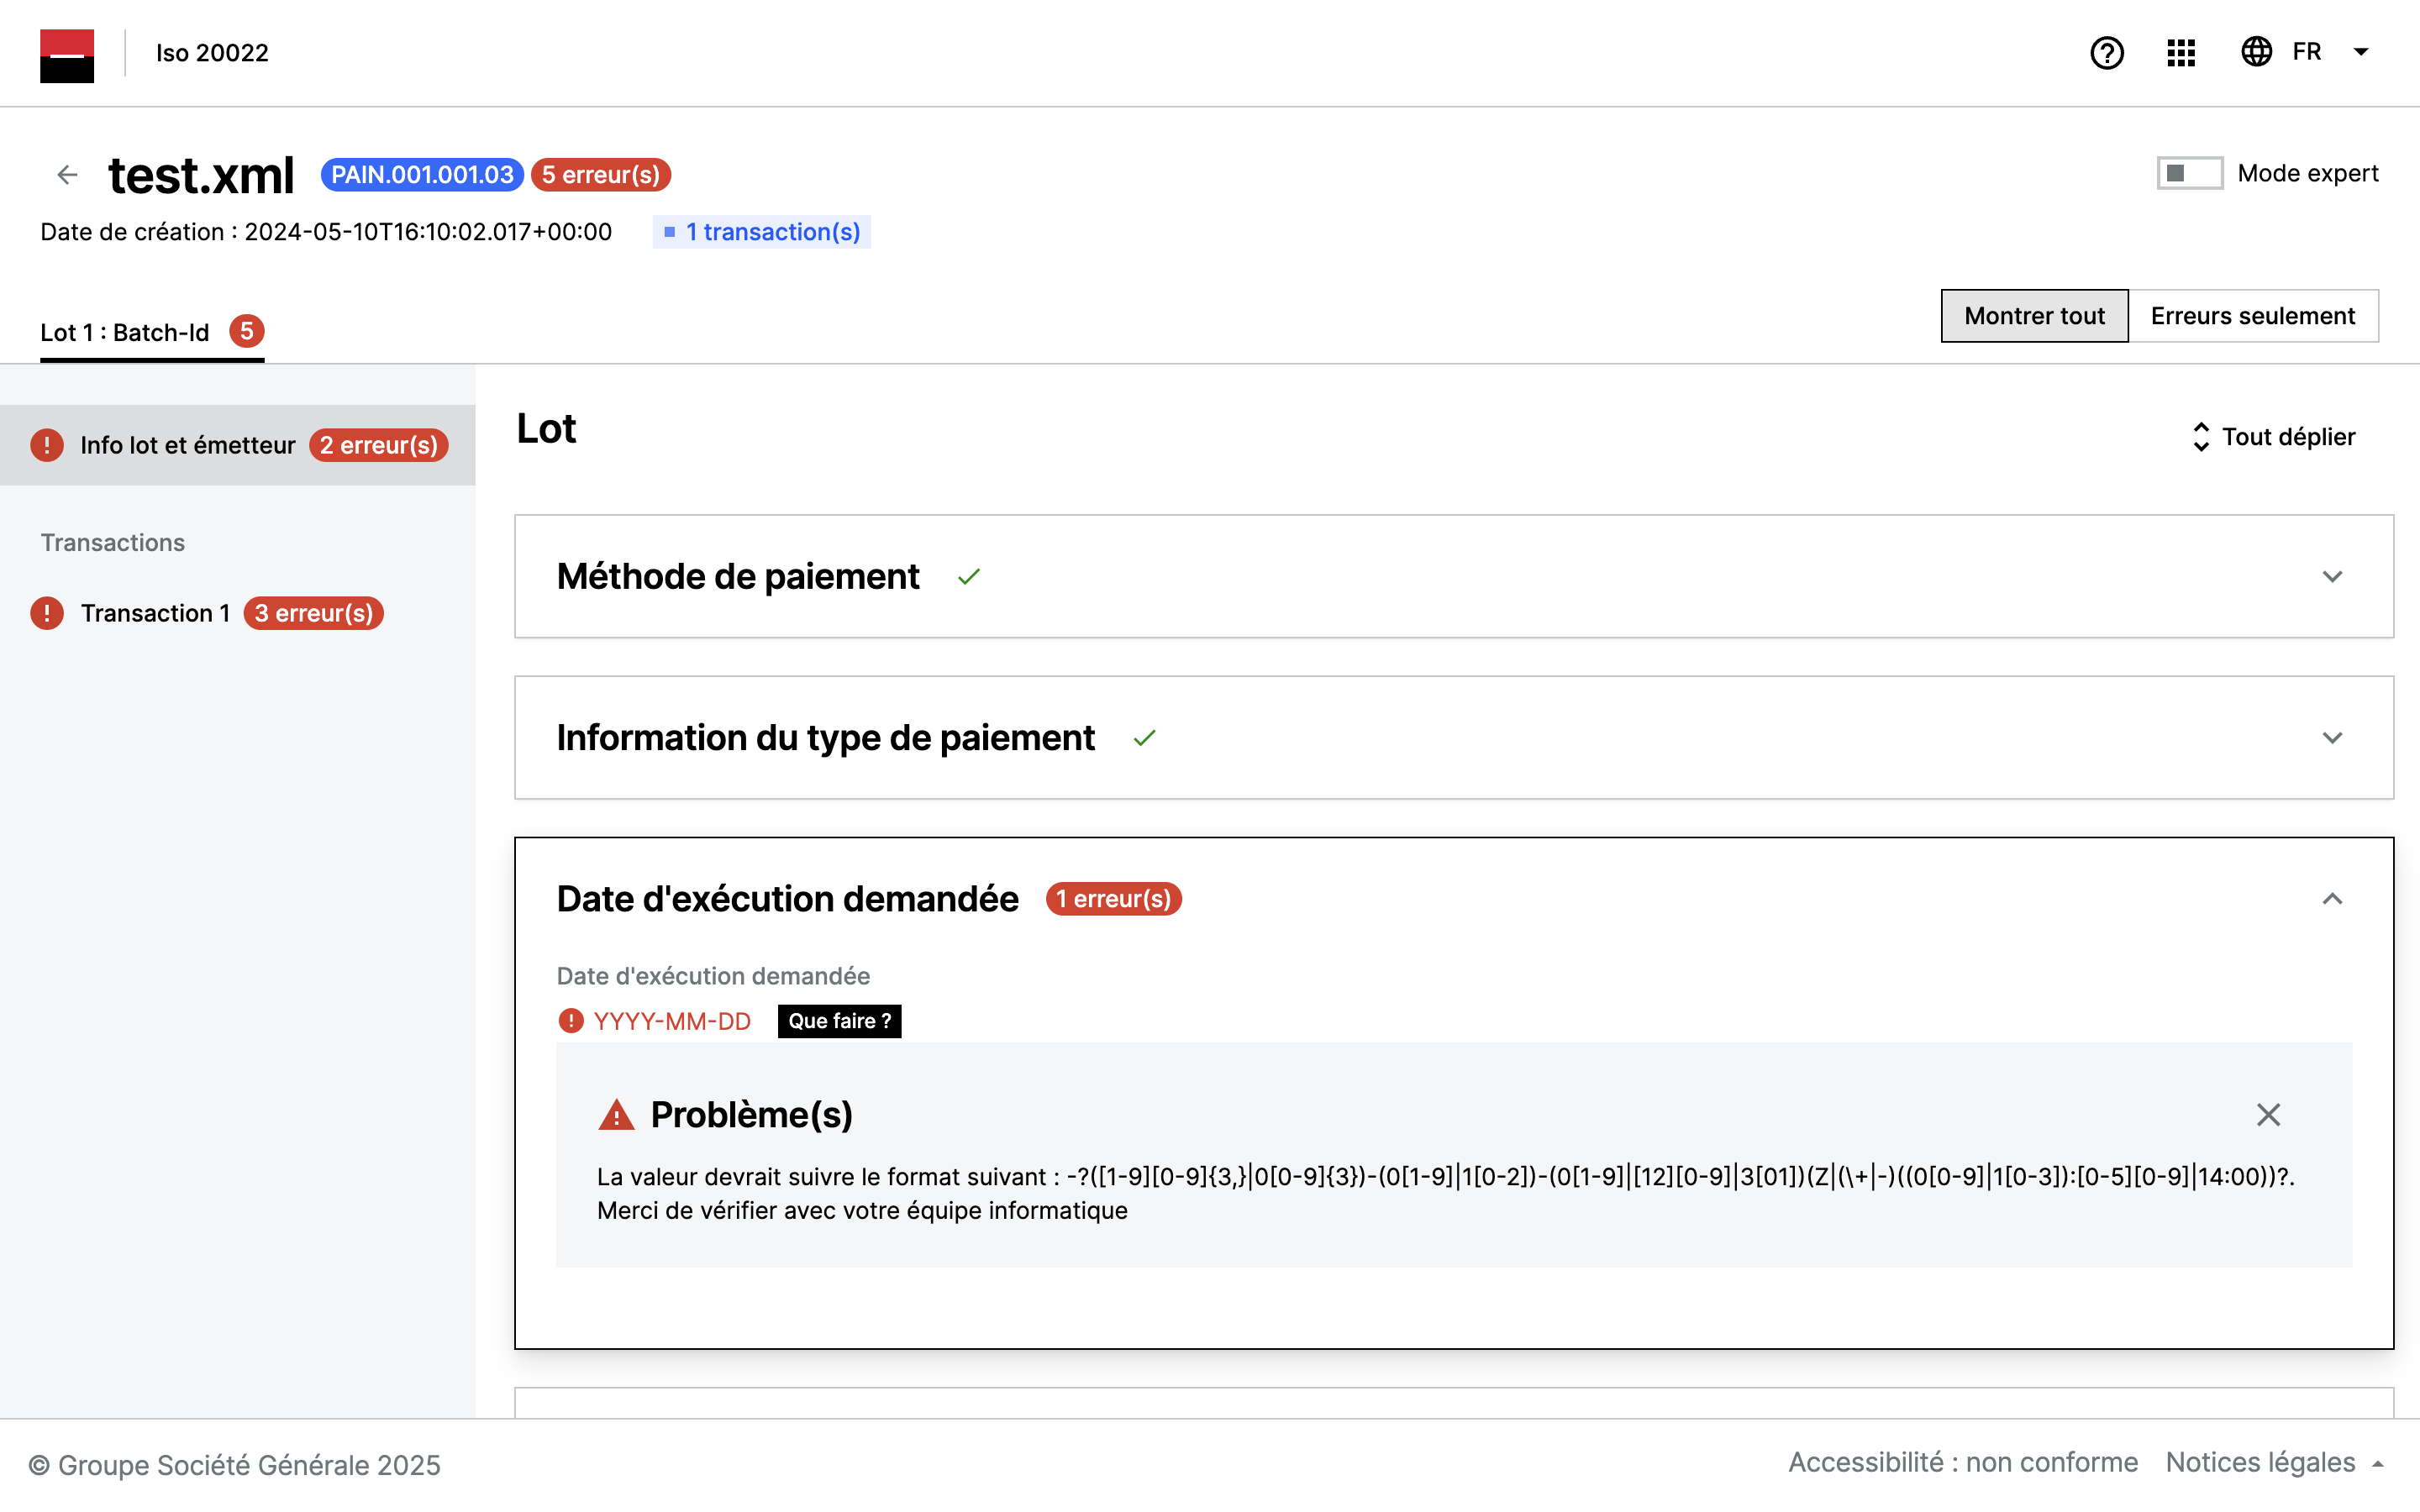
Task: Open the FR language dropdown
Action: point(2360,52)
